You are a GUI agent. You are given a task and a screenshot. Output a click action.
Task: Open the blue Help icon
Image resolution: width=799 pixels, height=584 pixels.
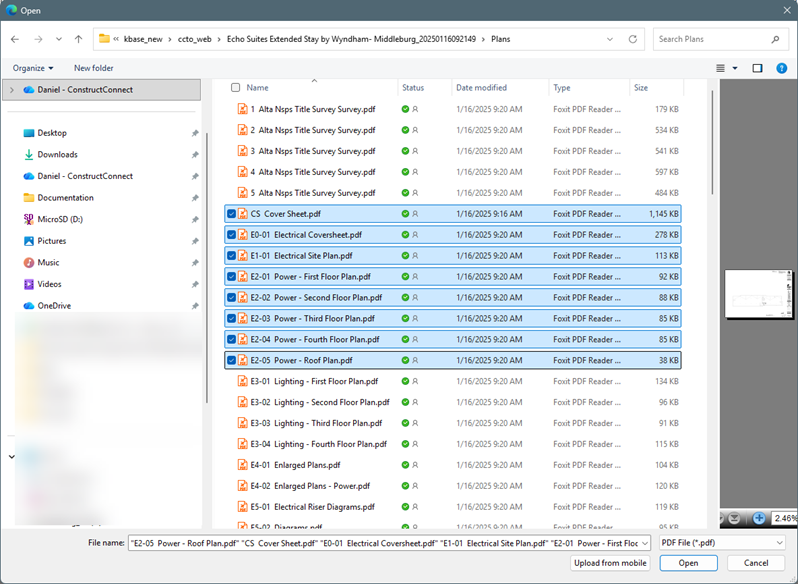782,68
